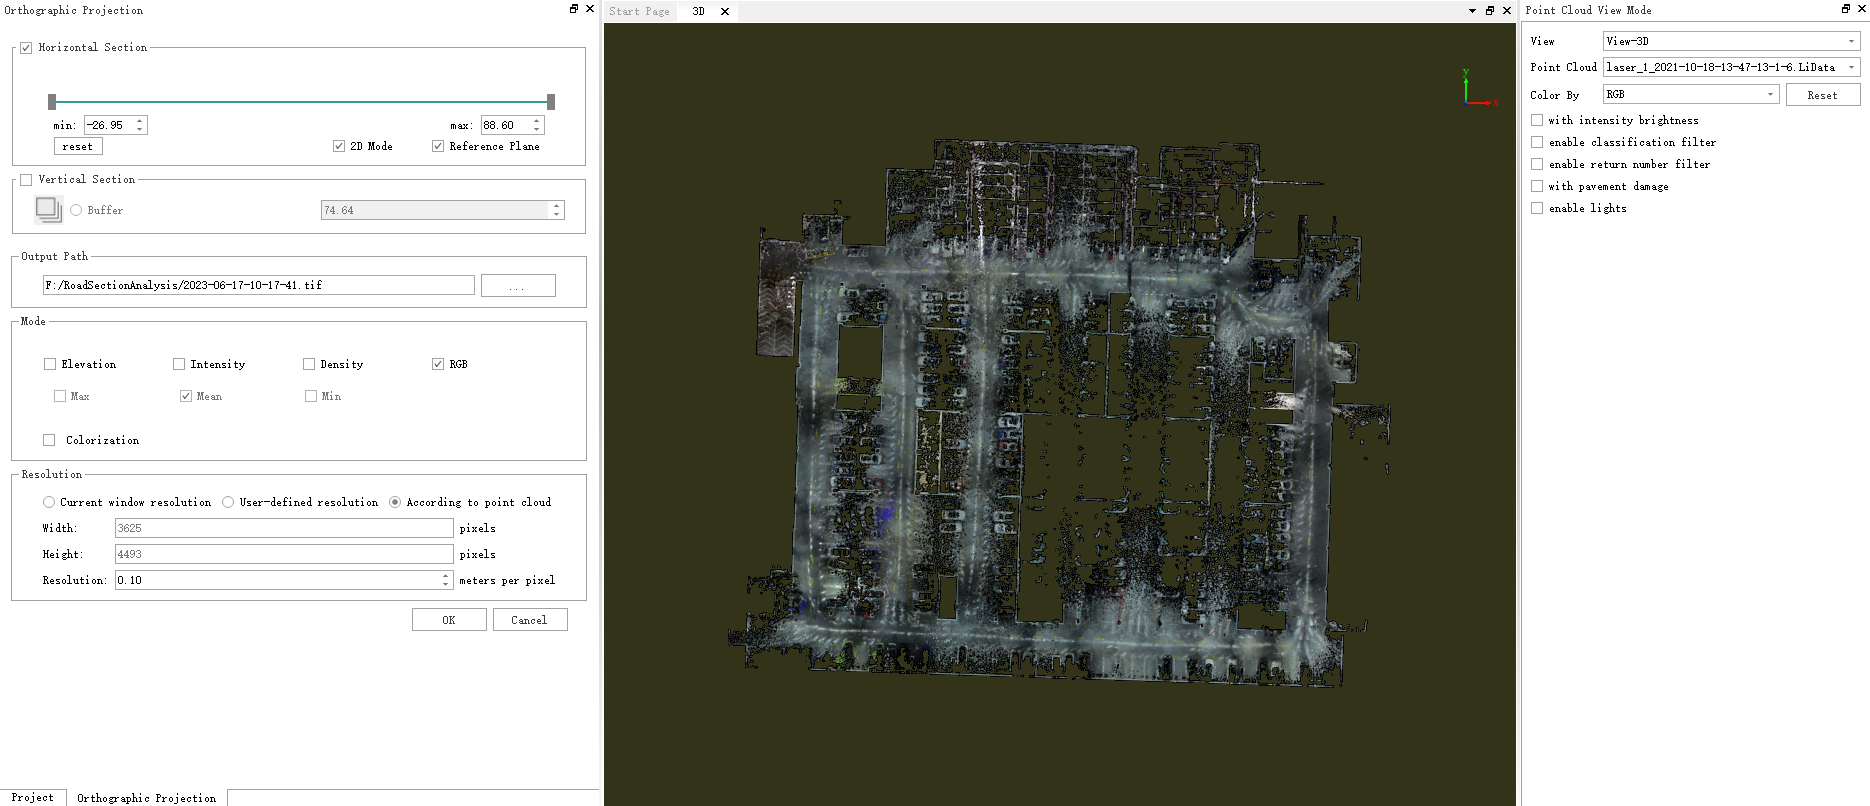Check the Density mode checkbox
The image size is (1870, 806).
(309, 364)
